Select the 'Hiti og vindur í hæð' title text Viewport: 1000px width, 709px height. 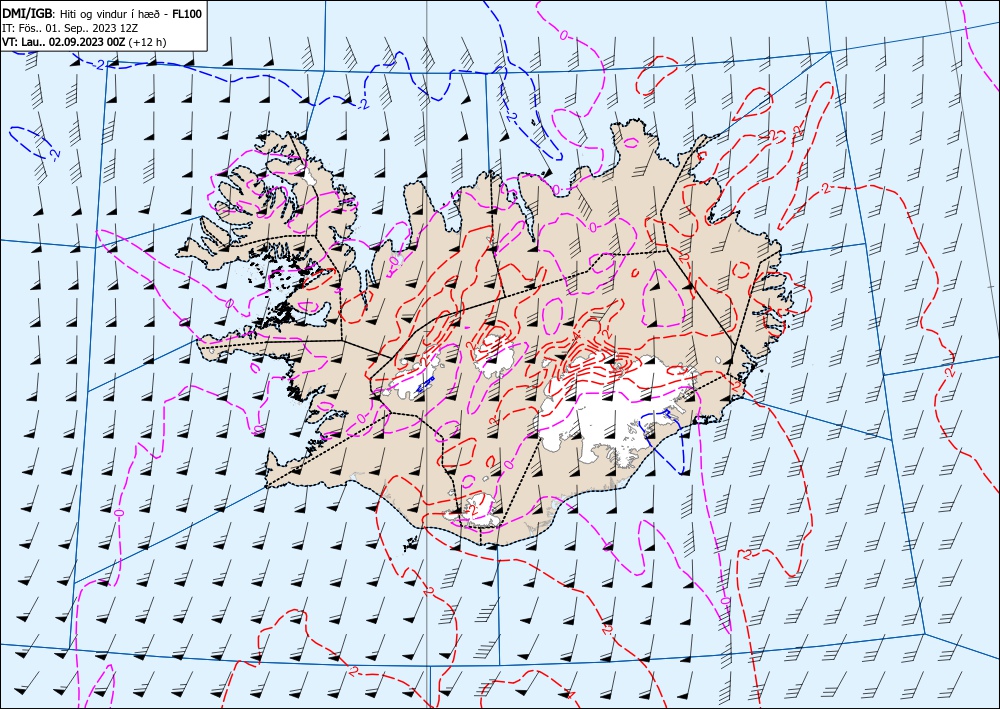(x=112, y=14)
